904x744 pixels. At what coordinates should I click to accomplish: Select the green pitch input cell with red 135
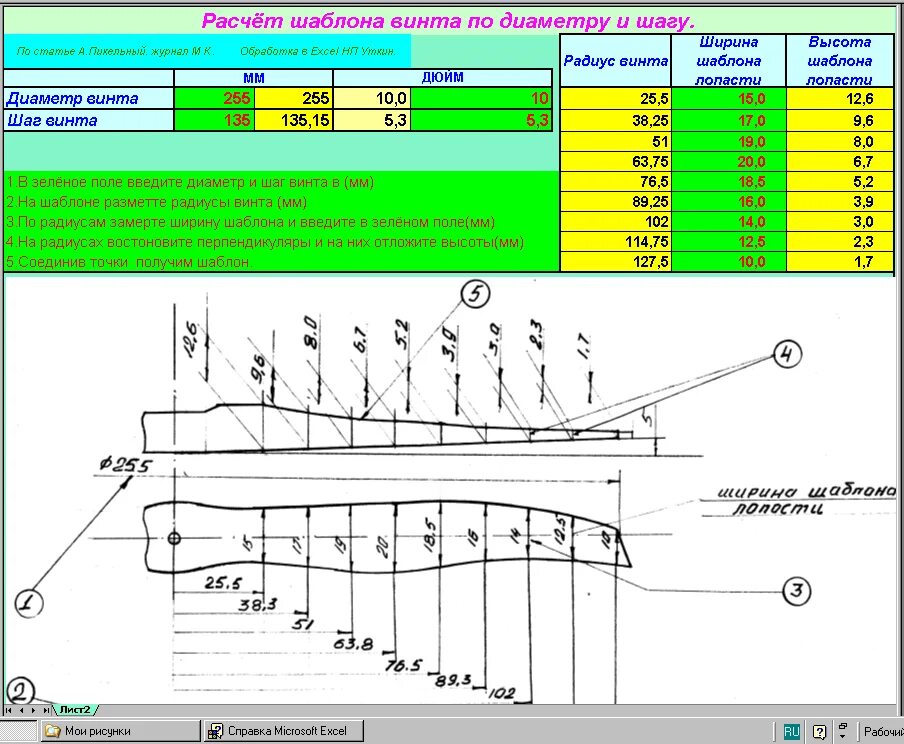(x=214, y=120)
